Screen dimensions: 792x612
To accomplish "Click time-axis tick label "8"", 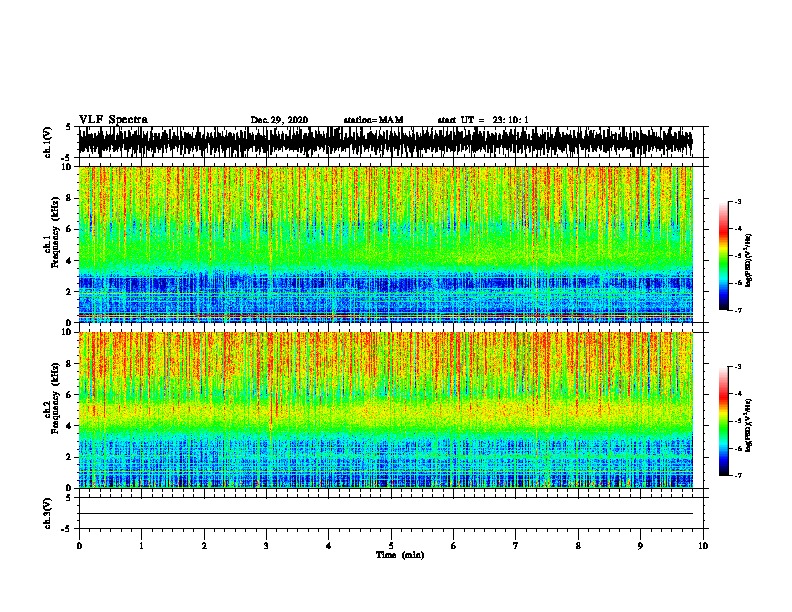I will pos(578,546).
